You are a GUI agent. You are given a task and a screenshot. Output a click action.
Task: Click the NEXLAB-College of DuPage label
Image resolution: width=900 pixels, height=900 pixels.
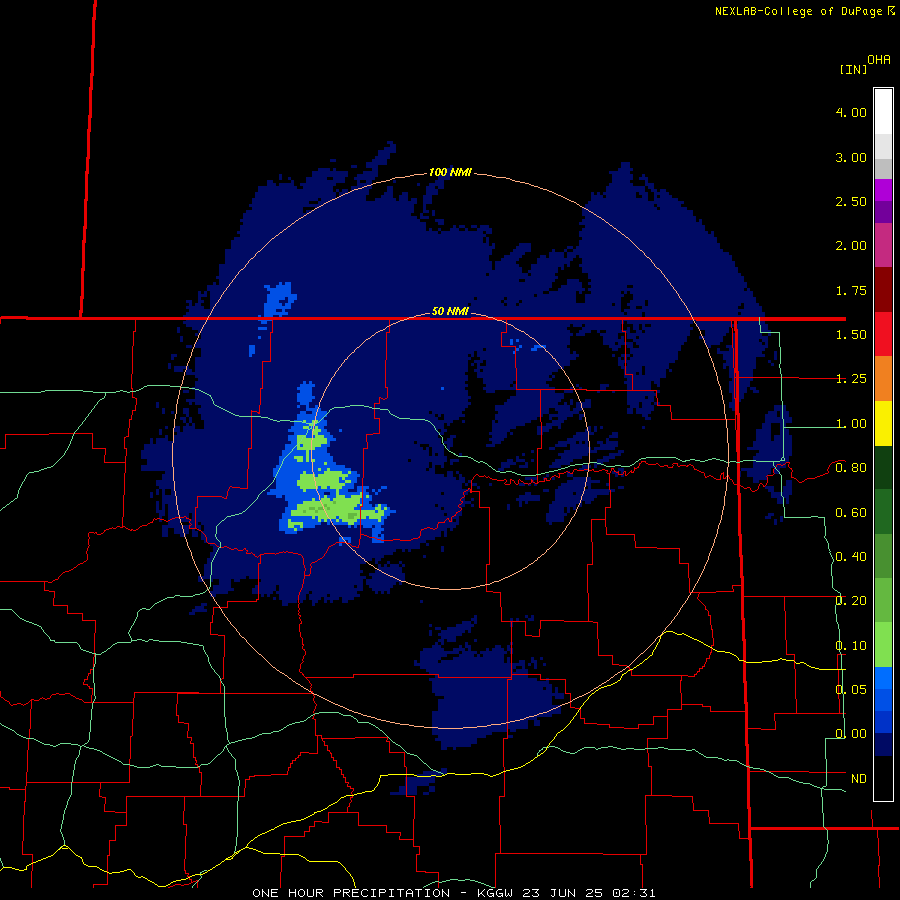click(x=798, y=11)
